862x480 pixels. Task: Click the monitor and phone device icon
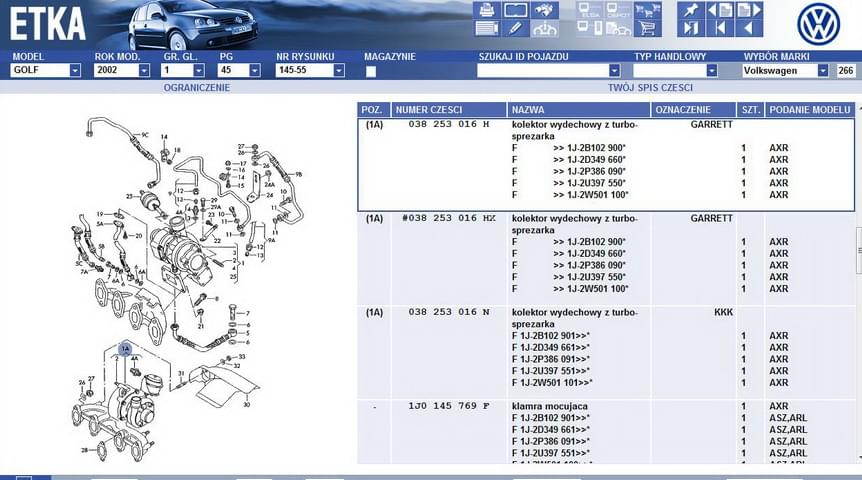(x=590, y=28)
